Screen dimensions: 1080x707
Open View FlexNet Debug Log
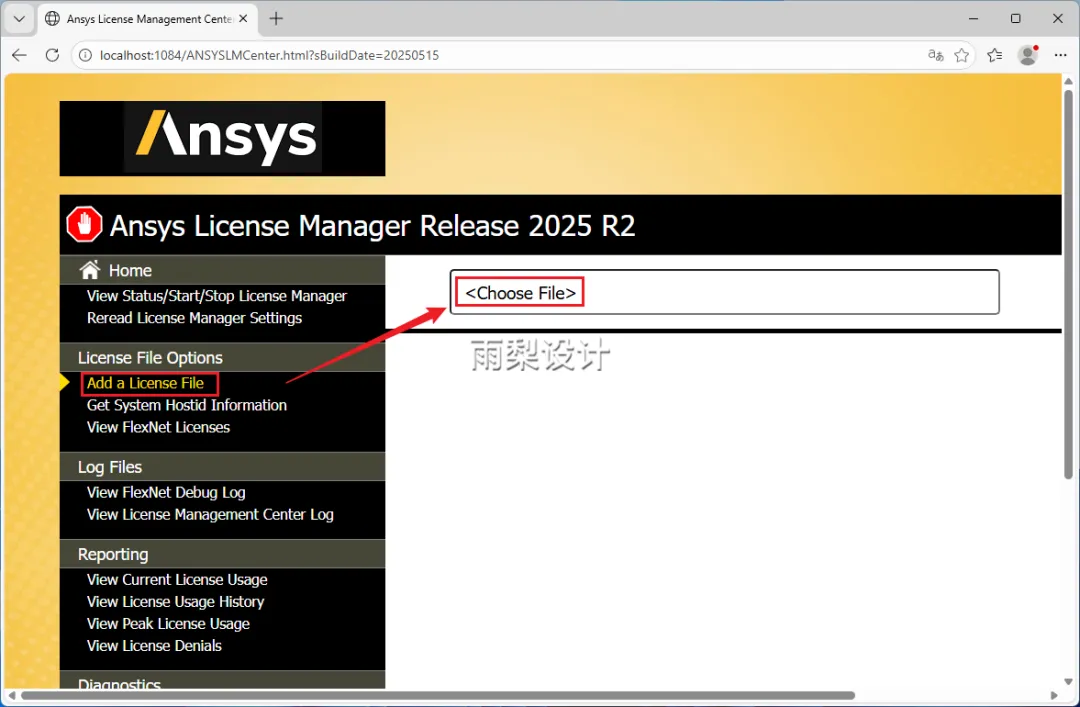[166, 492]
